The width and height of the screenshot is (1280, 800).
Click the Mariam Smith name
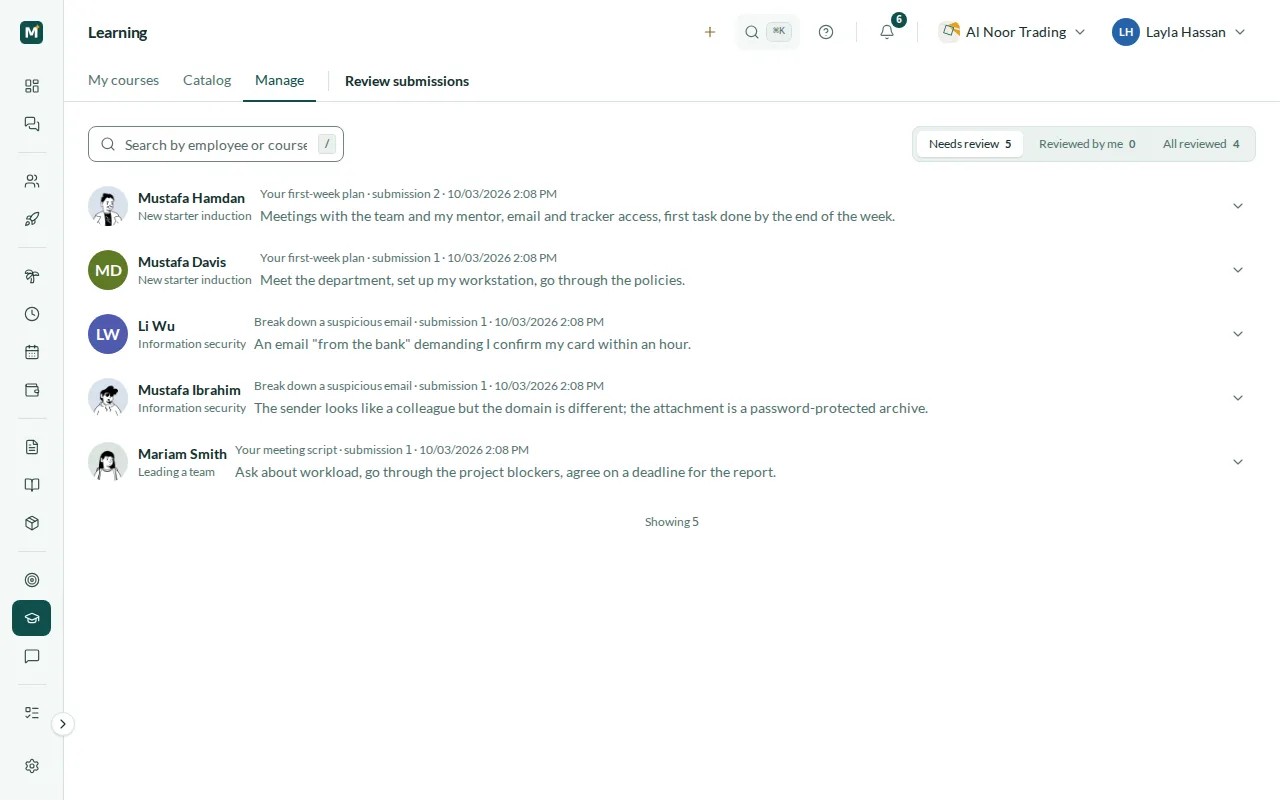182,454
